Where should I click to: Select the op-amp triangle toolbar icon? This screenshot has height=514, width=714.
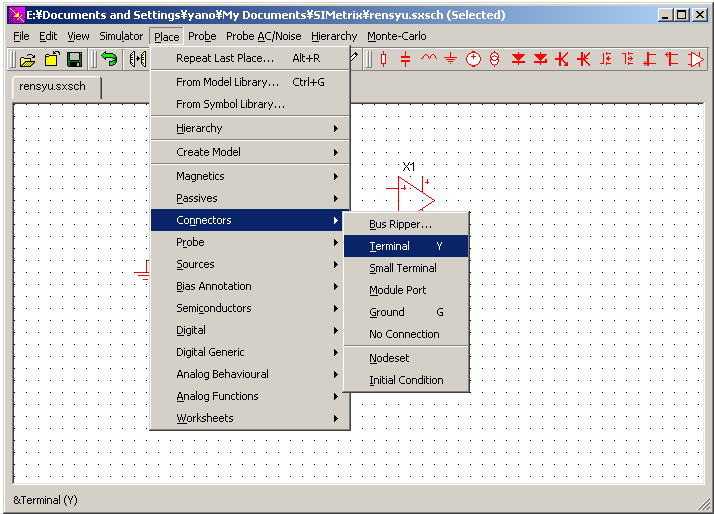[696, 59]
